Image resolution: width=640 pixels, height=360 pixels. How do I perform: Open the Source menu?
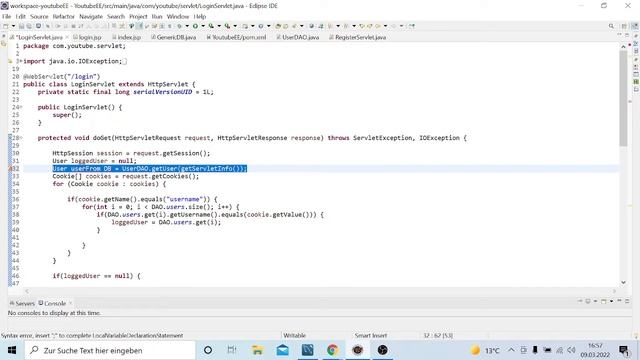click(x=39, y=16)
